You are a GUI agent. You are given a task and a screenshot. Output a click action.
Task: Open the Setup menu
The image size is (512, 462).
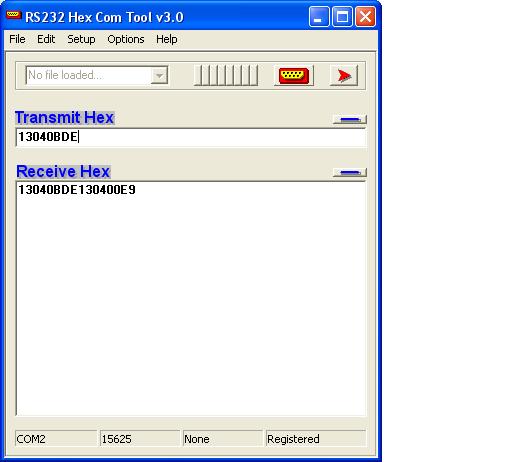[81, 39]
